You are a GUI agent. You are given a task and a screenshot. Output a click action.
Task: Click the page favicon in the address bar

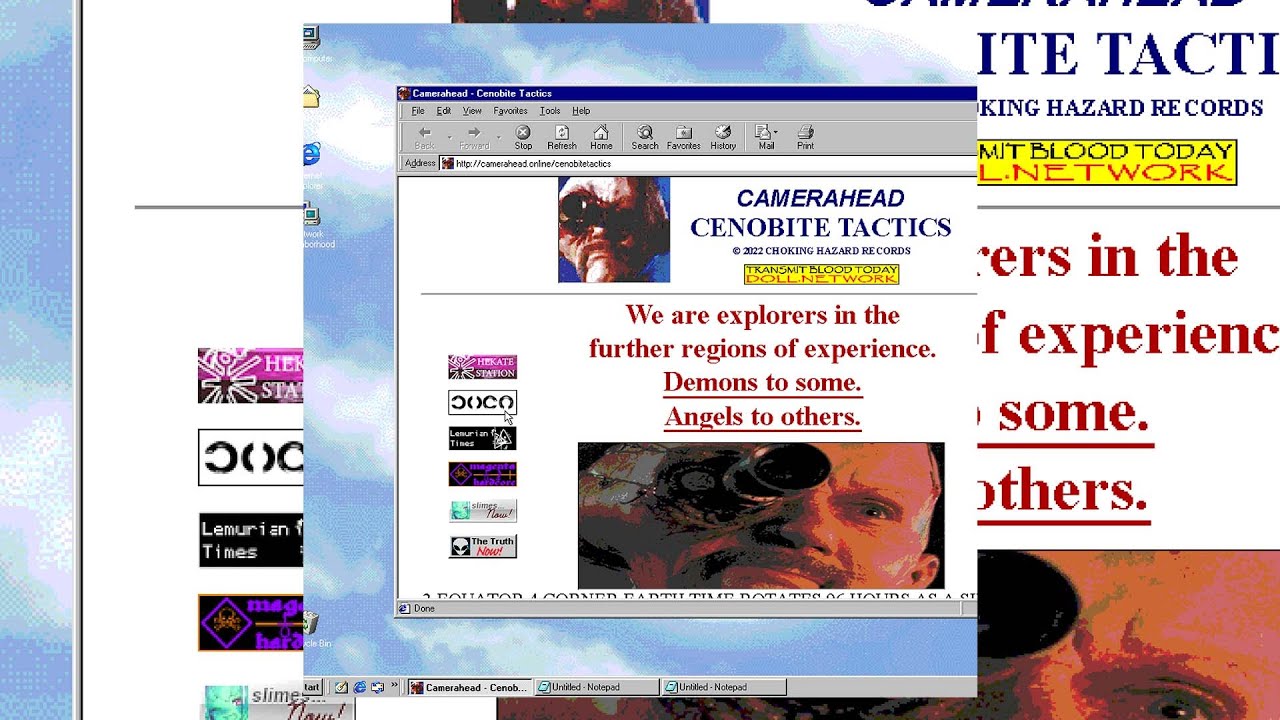click(448, 163)
